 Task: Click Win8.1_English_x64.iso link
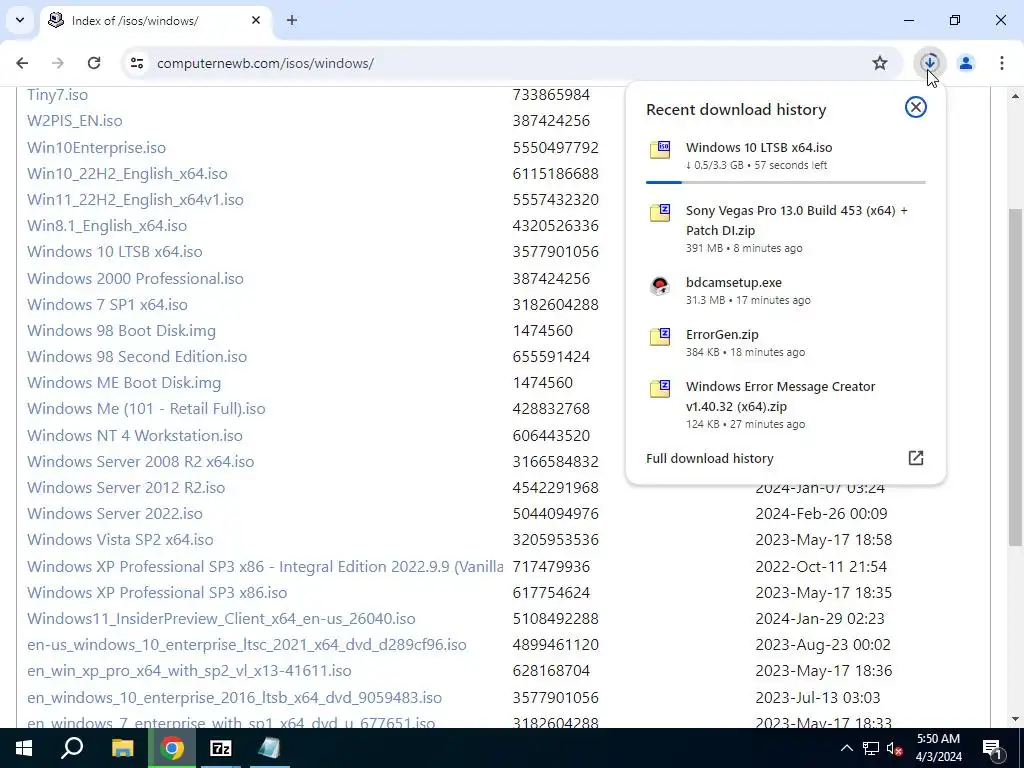(107, 226)
